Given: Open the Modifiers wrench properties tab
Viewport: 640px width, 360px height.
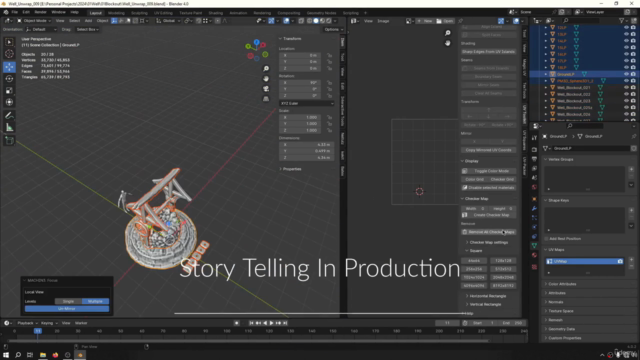Looking at the screenshot, I should (x=534, y=209).
